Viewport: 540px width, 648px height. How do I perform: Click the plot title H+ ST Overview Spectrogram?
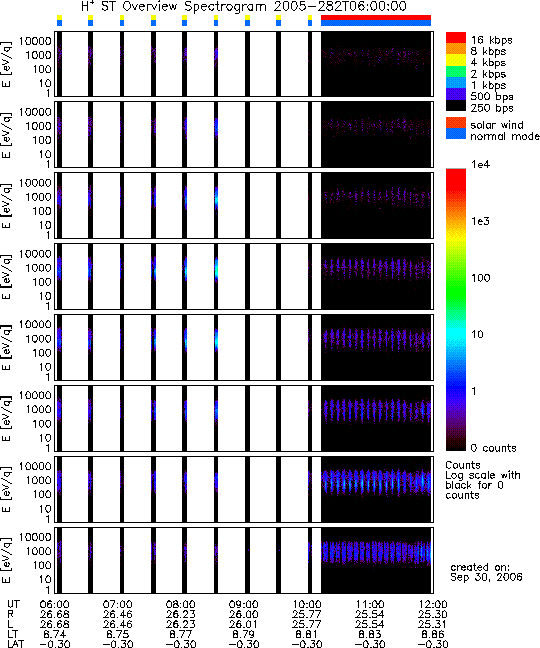click(244, 7)
